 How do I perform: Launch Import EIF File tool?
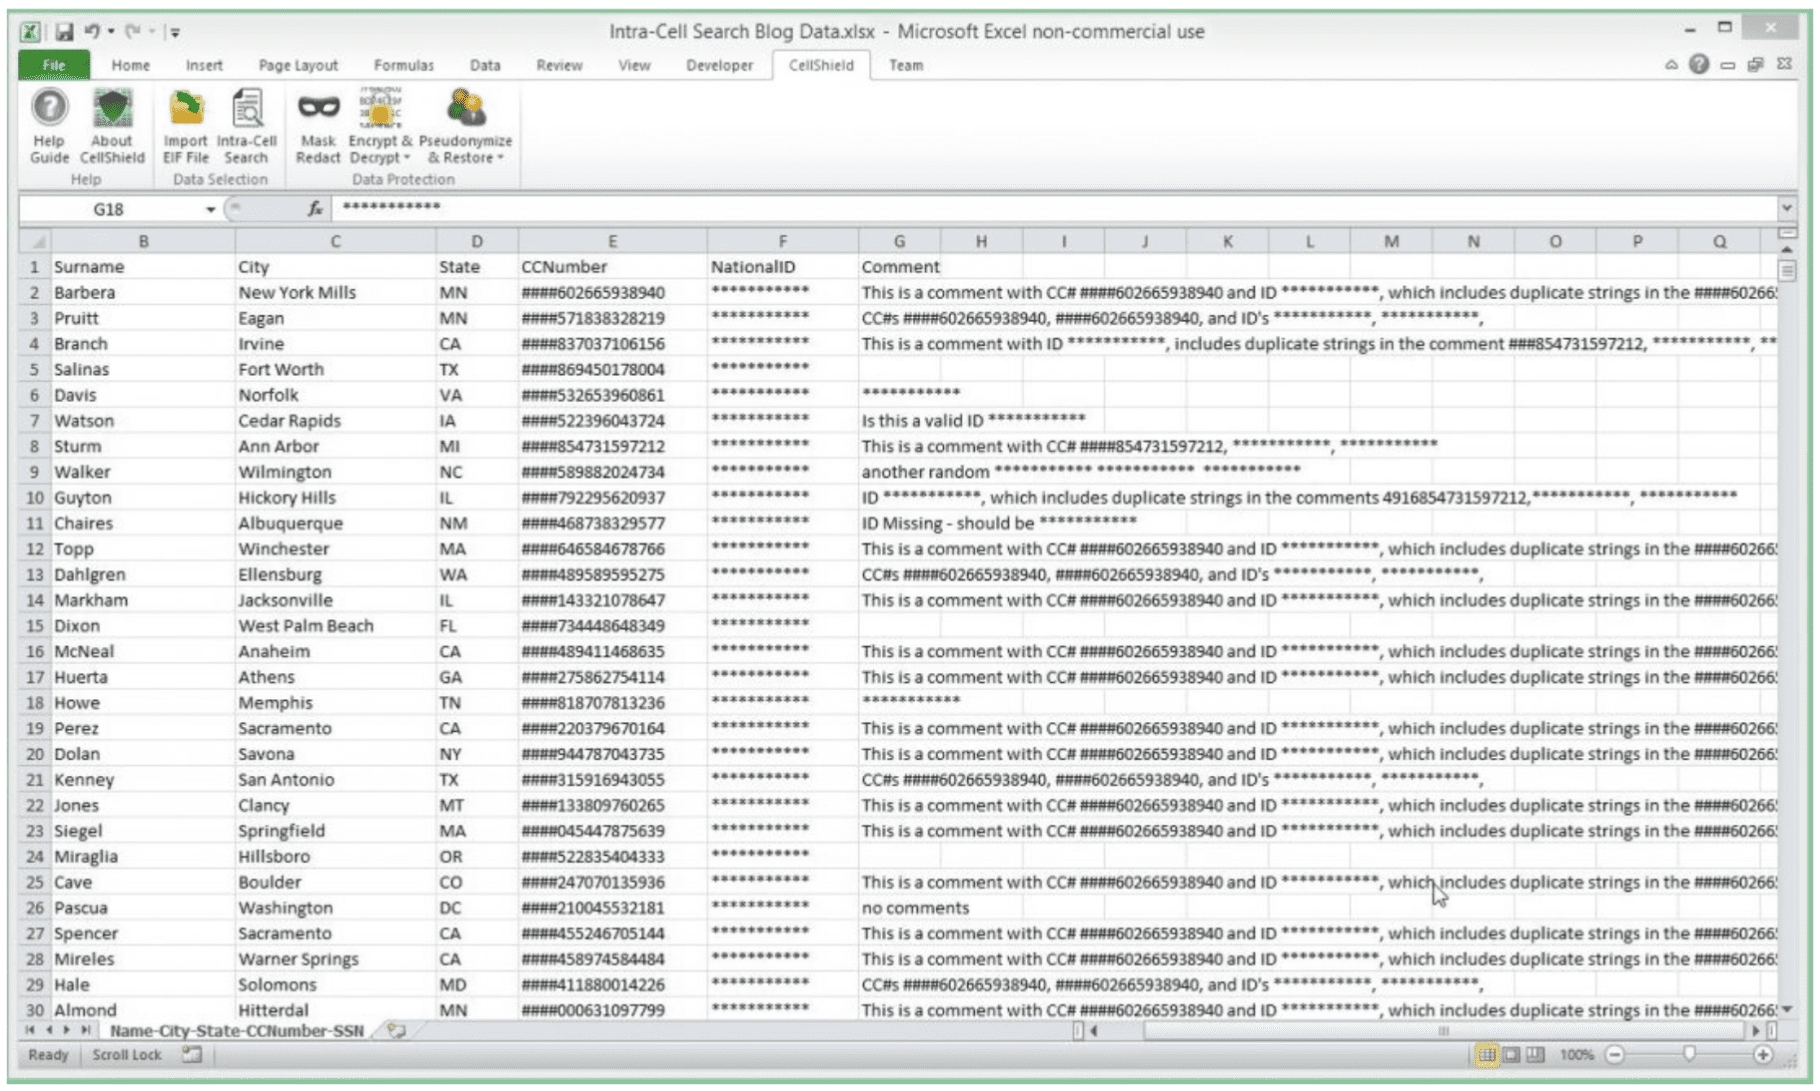click(x=186, y=126)
